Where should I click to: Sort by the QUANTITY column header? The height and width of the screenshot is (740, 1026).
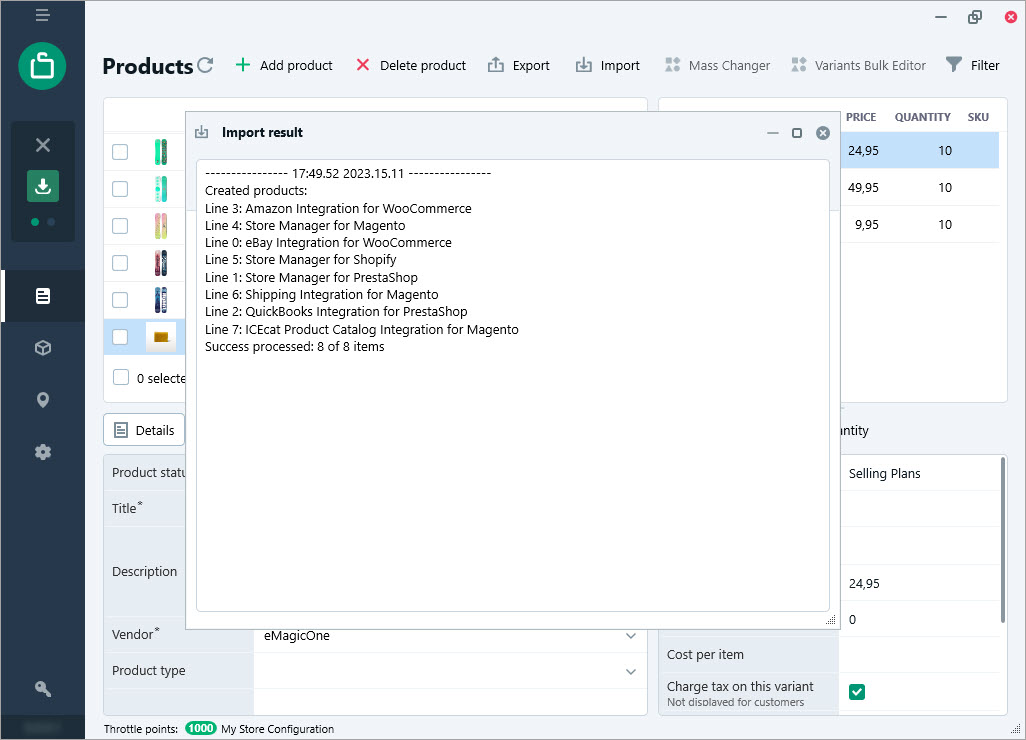(x=922, y=117)
